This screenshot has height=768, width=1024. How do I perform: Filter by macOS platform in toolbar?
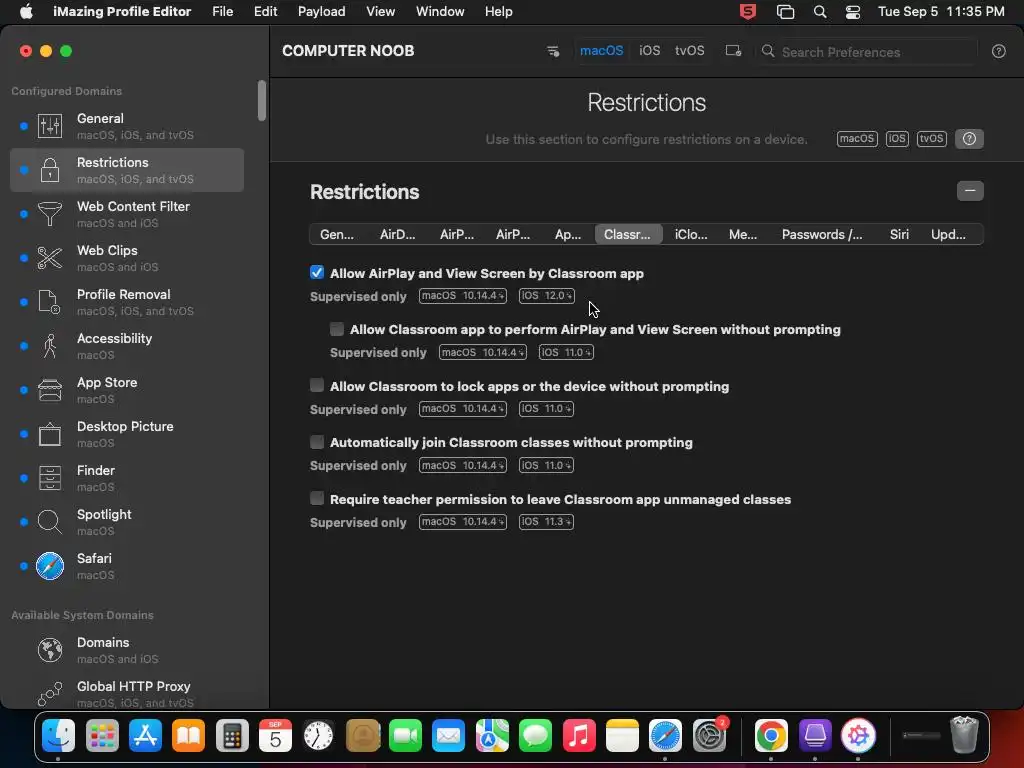click(601, 51)
